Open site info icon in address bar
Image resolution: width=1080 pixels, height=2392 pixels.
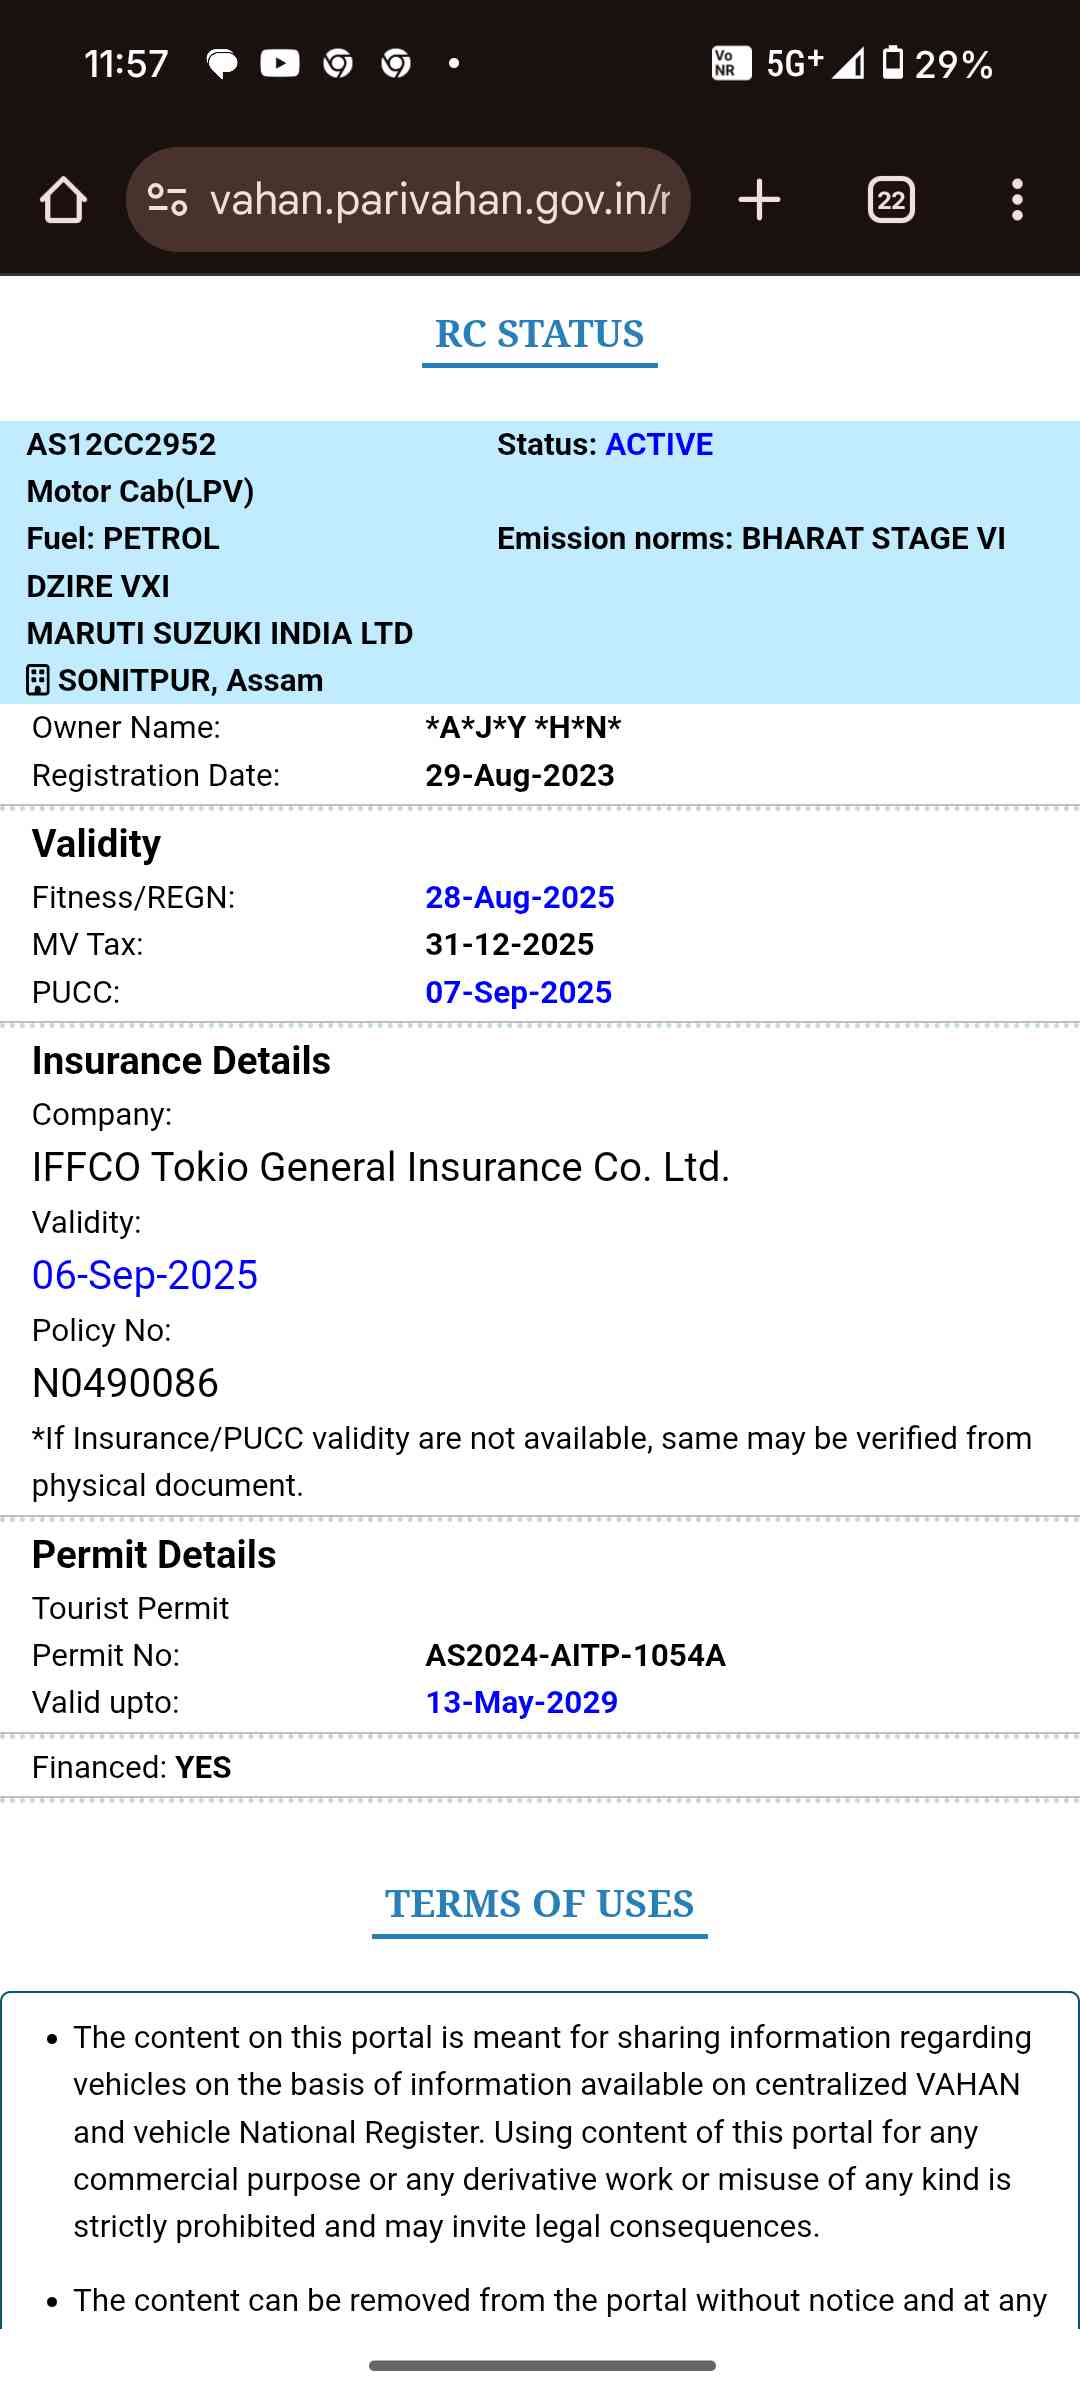coord(167,200)
